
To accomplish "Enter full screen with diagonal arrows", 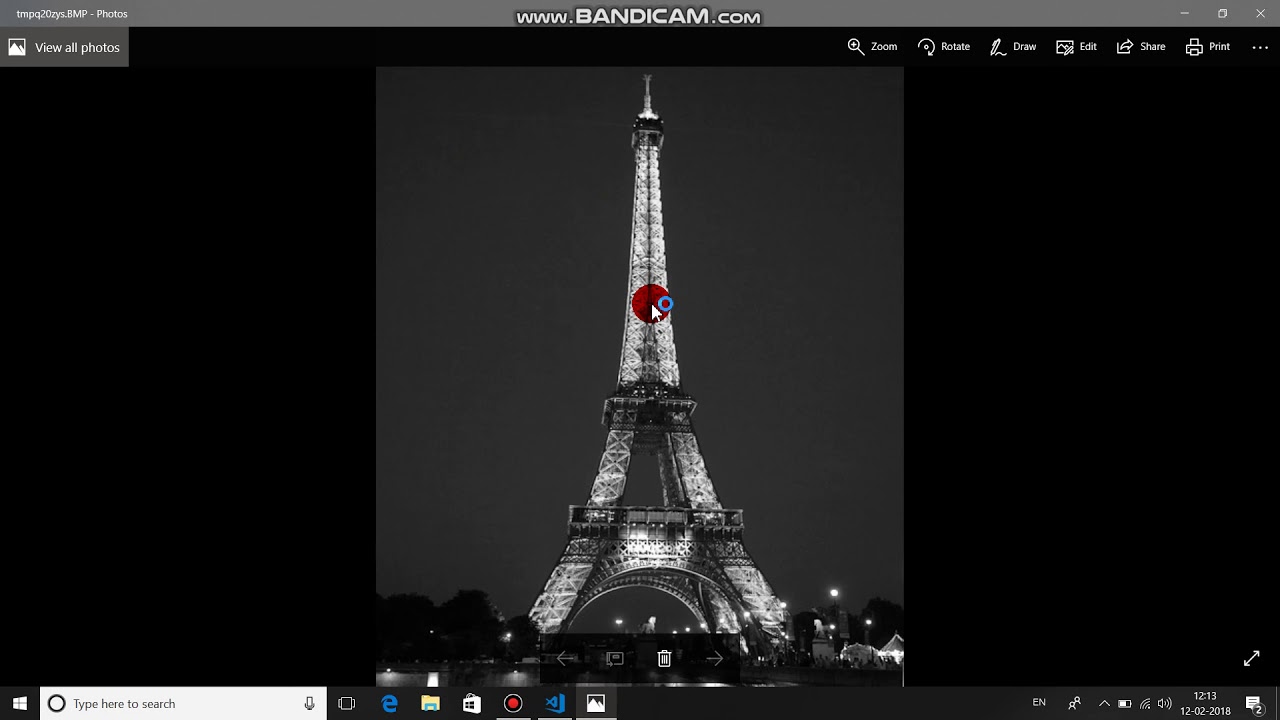I will click(1251, 658).
